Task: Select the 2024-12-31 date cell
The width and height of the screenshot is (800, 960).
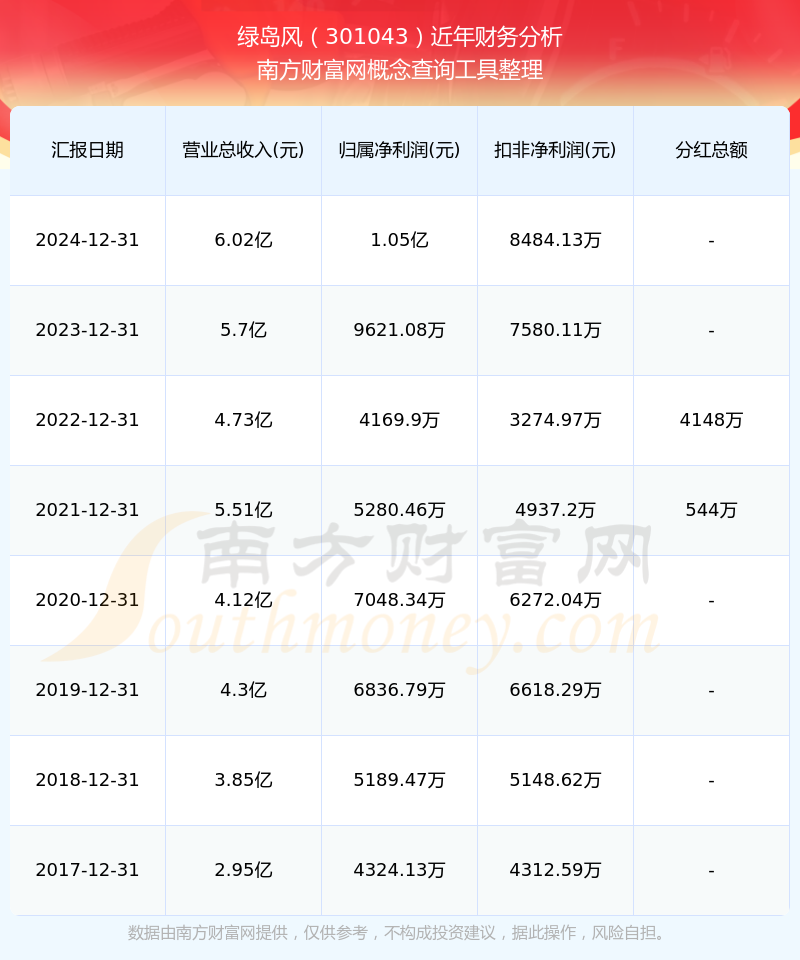Action: tap(88, 240)
